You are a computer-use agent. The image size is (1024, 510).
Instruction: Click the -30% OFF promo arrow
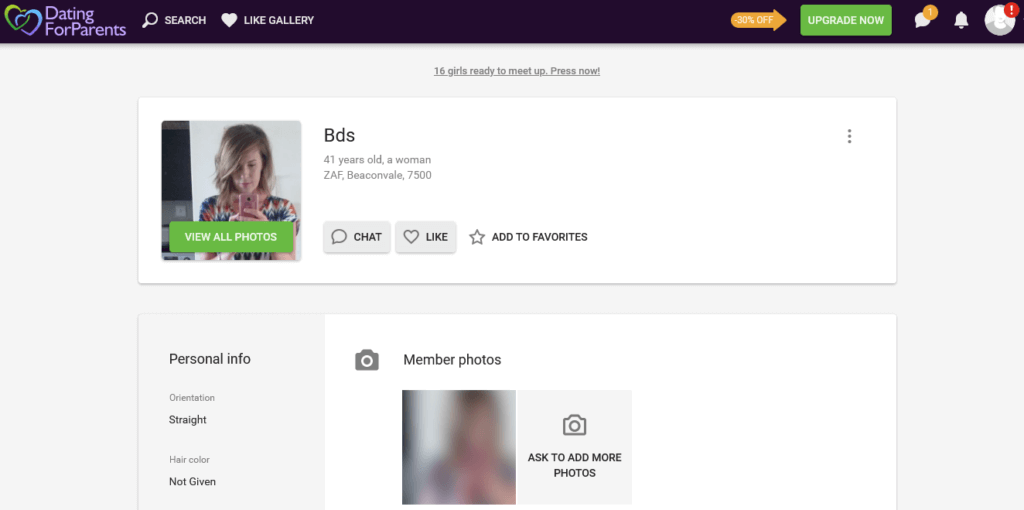click(758, 20)
